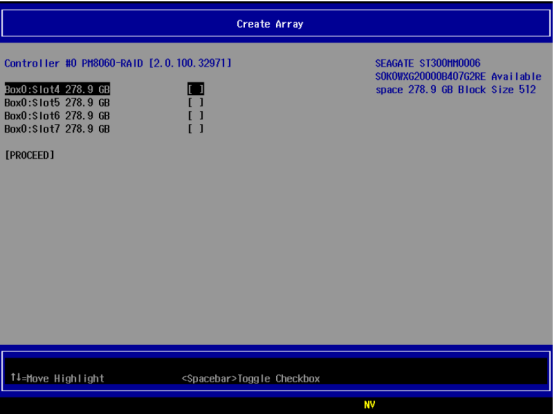Toggle the checkbox for Box0:Slot4

click(195, 89)
